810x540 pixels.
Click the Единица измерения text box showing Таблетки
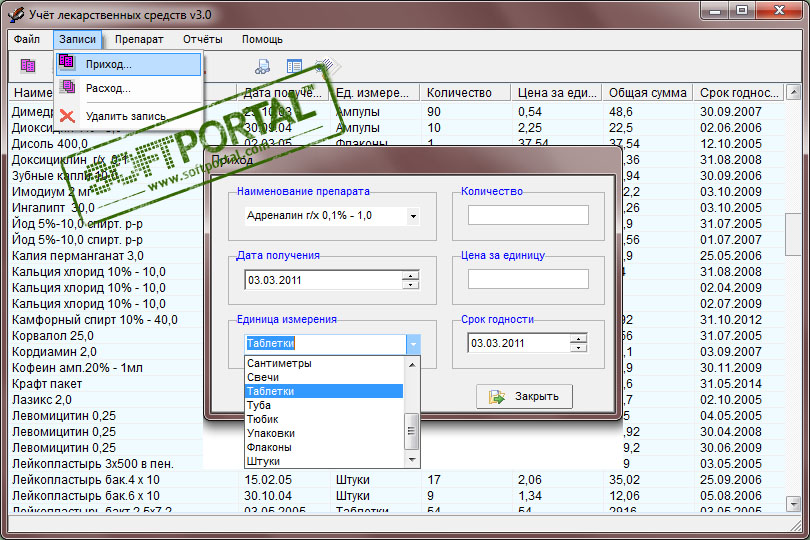[325, 344]
